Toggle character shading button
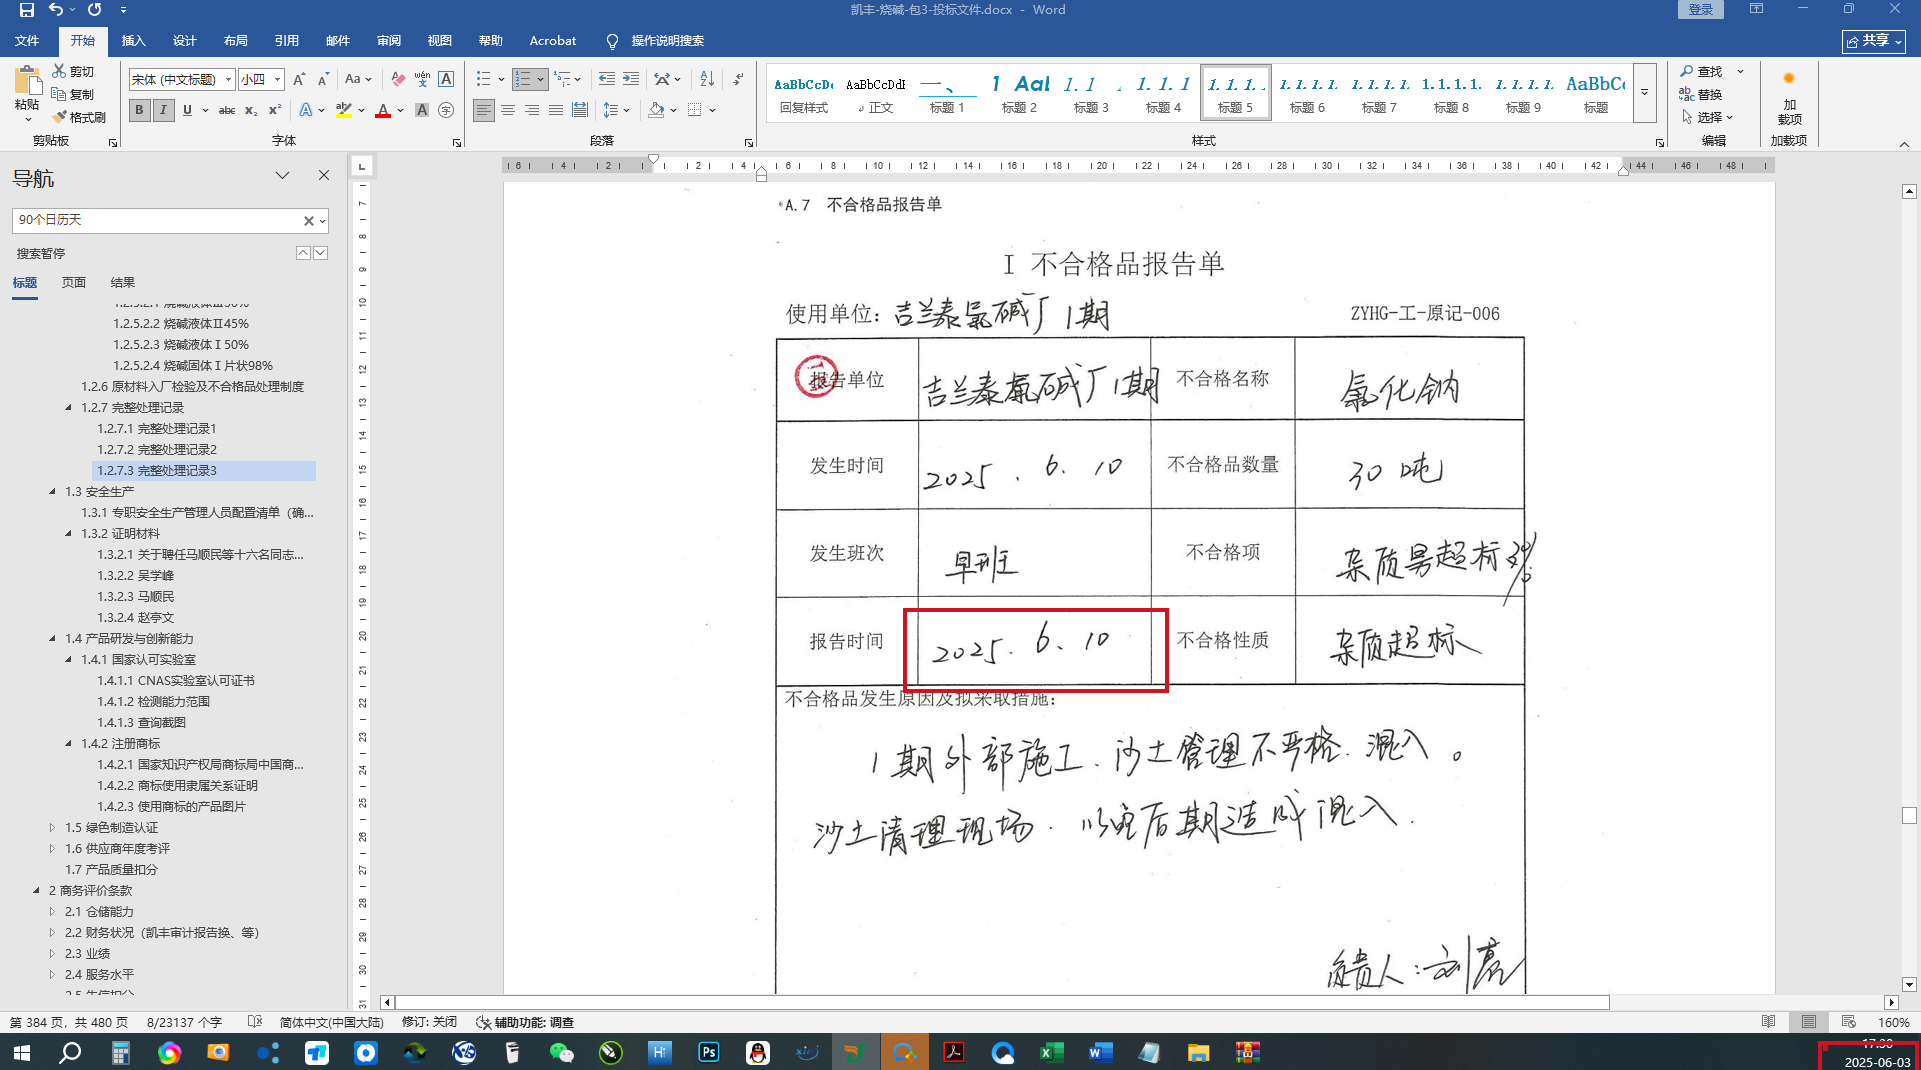This screenshot has height=1070, width=1921. pos(422,110)
